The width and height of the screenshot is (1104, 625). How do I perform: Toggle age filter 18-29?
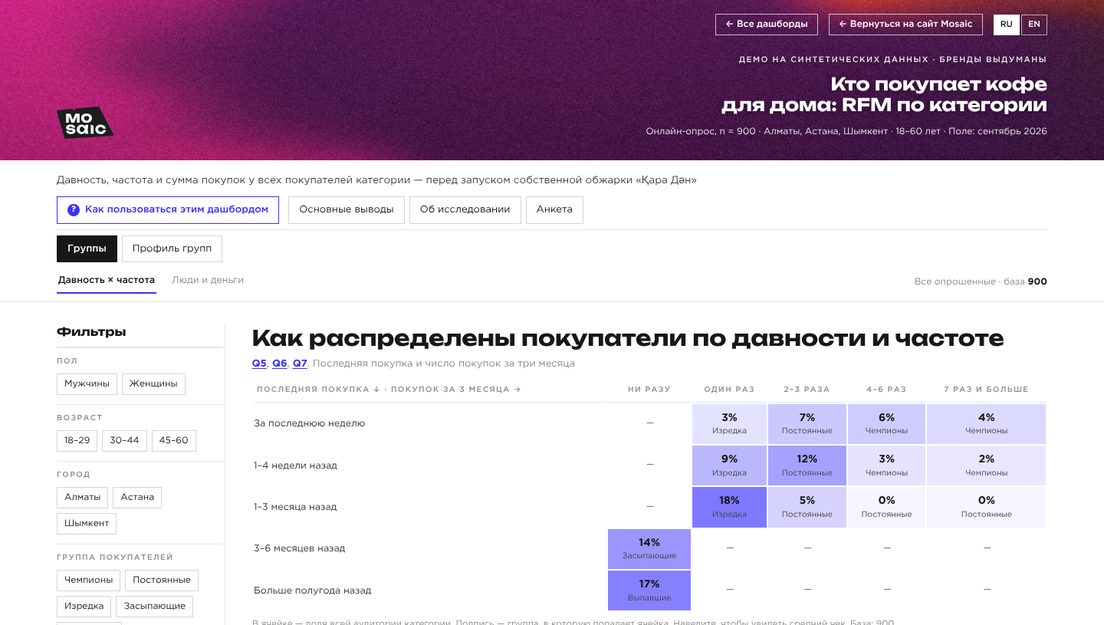77,441
